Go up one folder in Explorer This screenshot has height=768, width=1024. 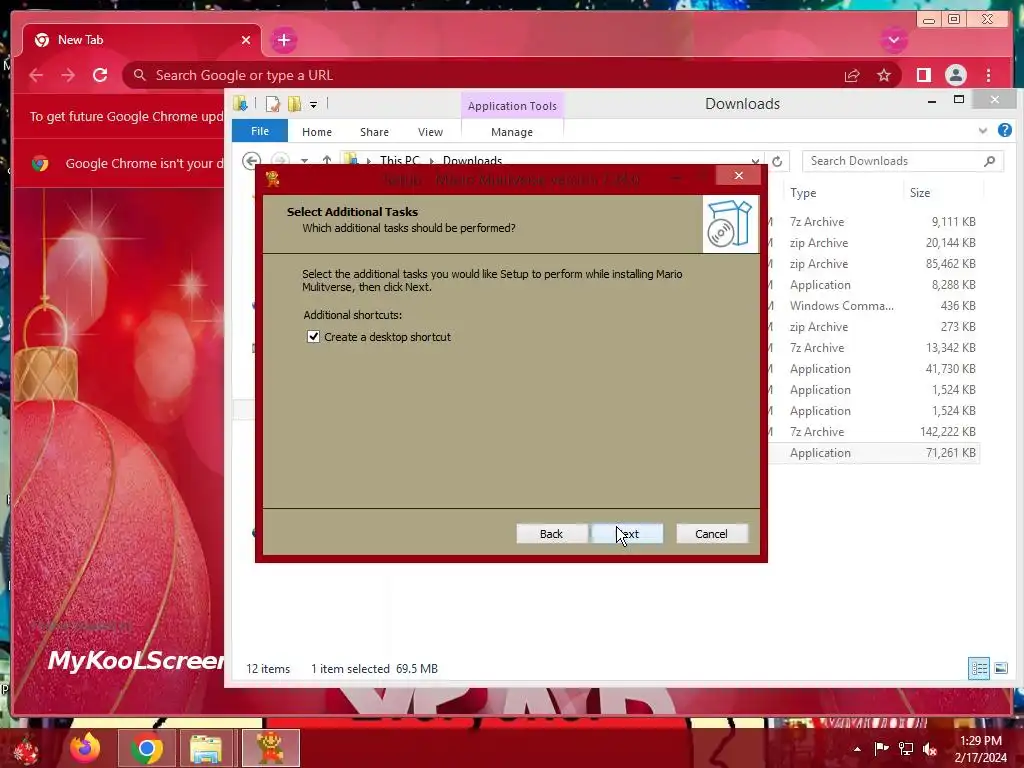[x=327, y=161]
